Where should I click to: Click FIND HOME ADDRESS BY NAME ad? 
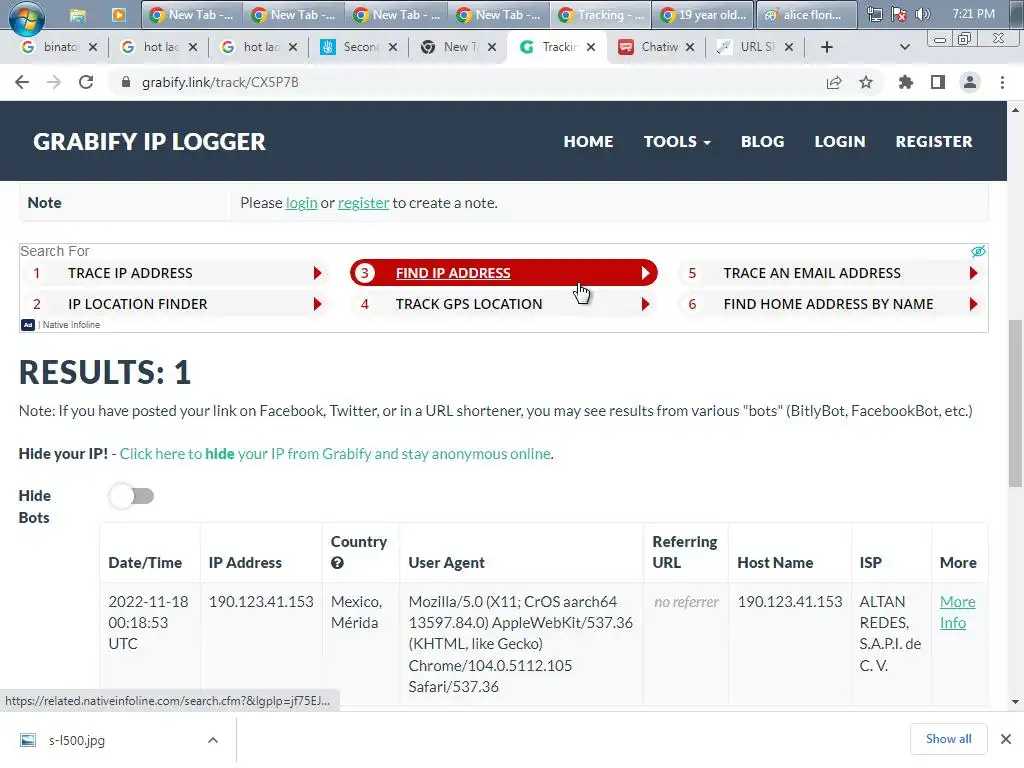832,304
